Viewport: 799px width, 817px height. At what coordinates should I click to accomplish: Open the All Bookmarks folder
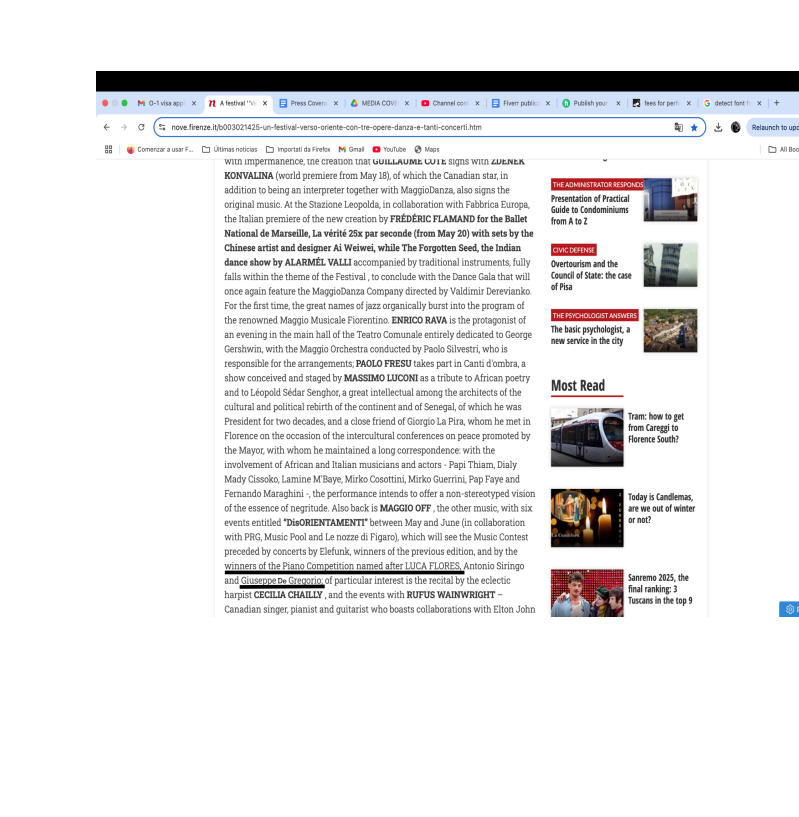(783, 150)
